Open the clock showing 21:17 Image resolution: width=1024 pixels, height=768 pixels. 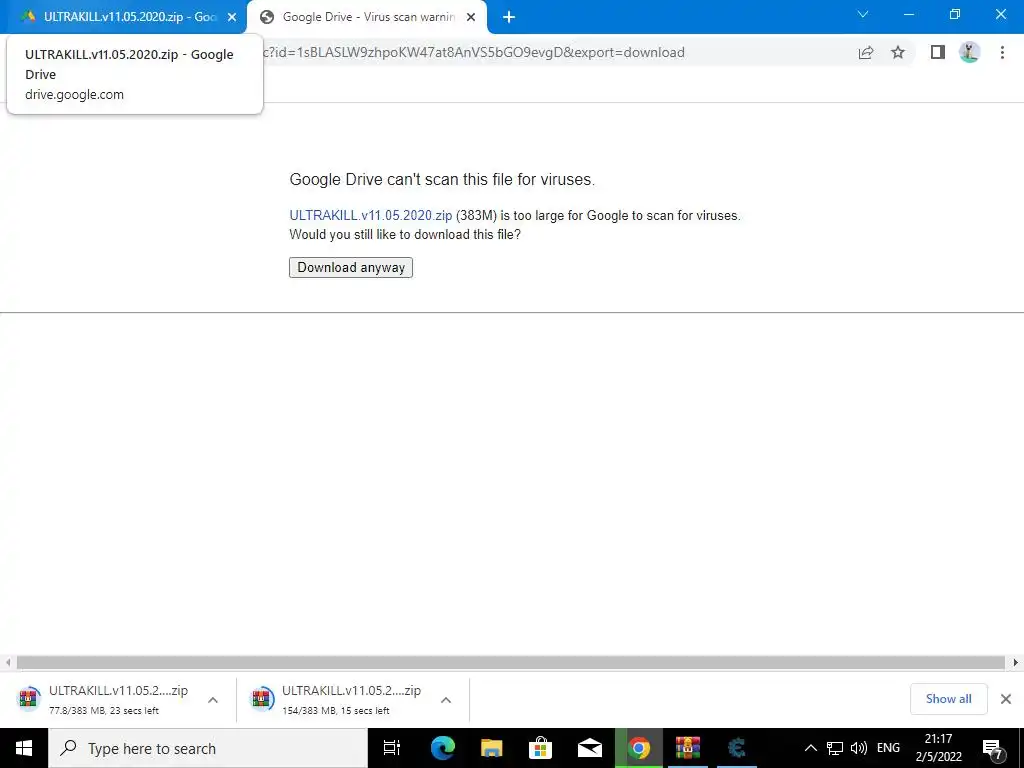938,748
